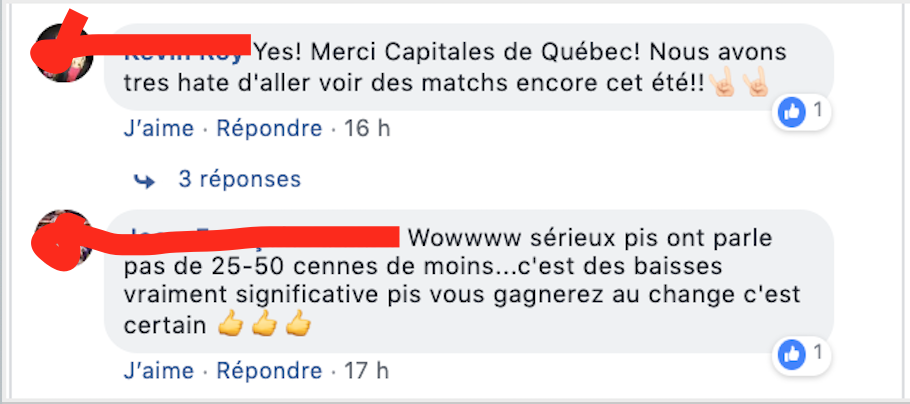Click the blue like reaction icon on the Capitales de Québec comment
910x404 pixels.
click(792, 112)
